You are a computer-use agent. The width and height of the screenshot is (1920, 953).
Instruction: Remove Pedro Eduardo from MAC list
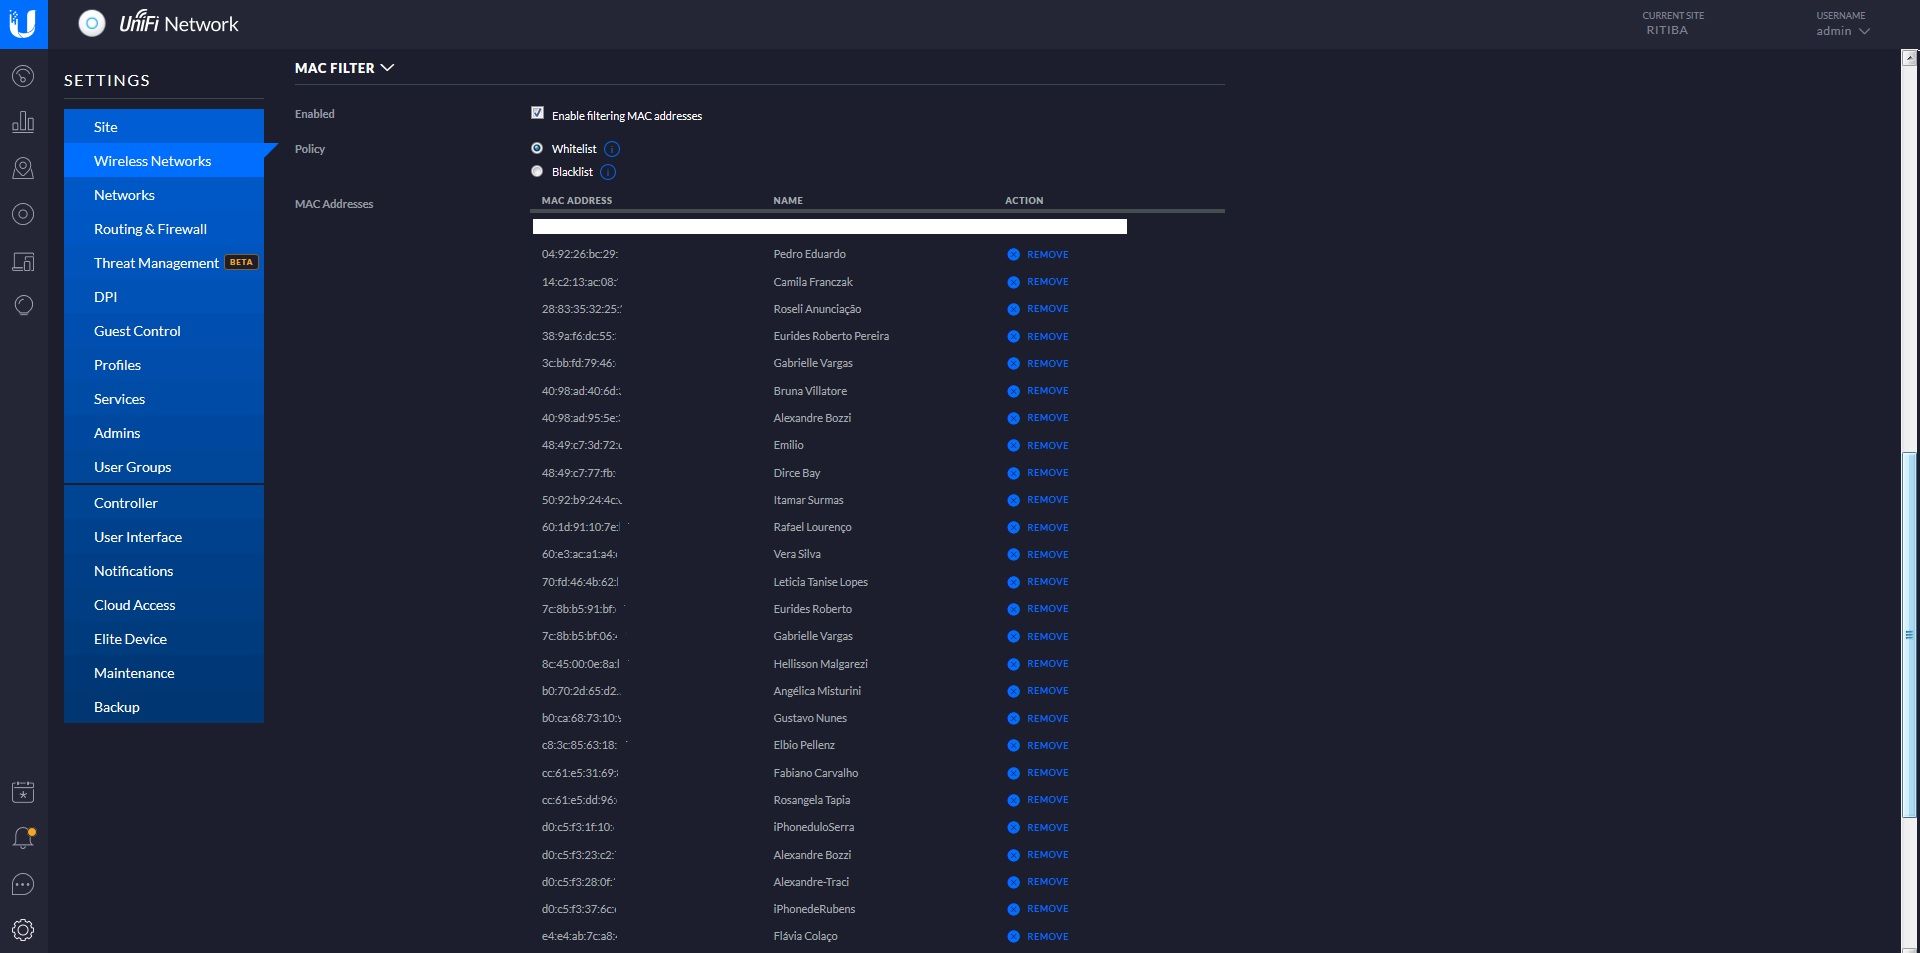coord(1038,255)
